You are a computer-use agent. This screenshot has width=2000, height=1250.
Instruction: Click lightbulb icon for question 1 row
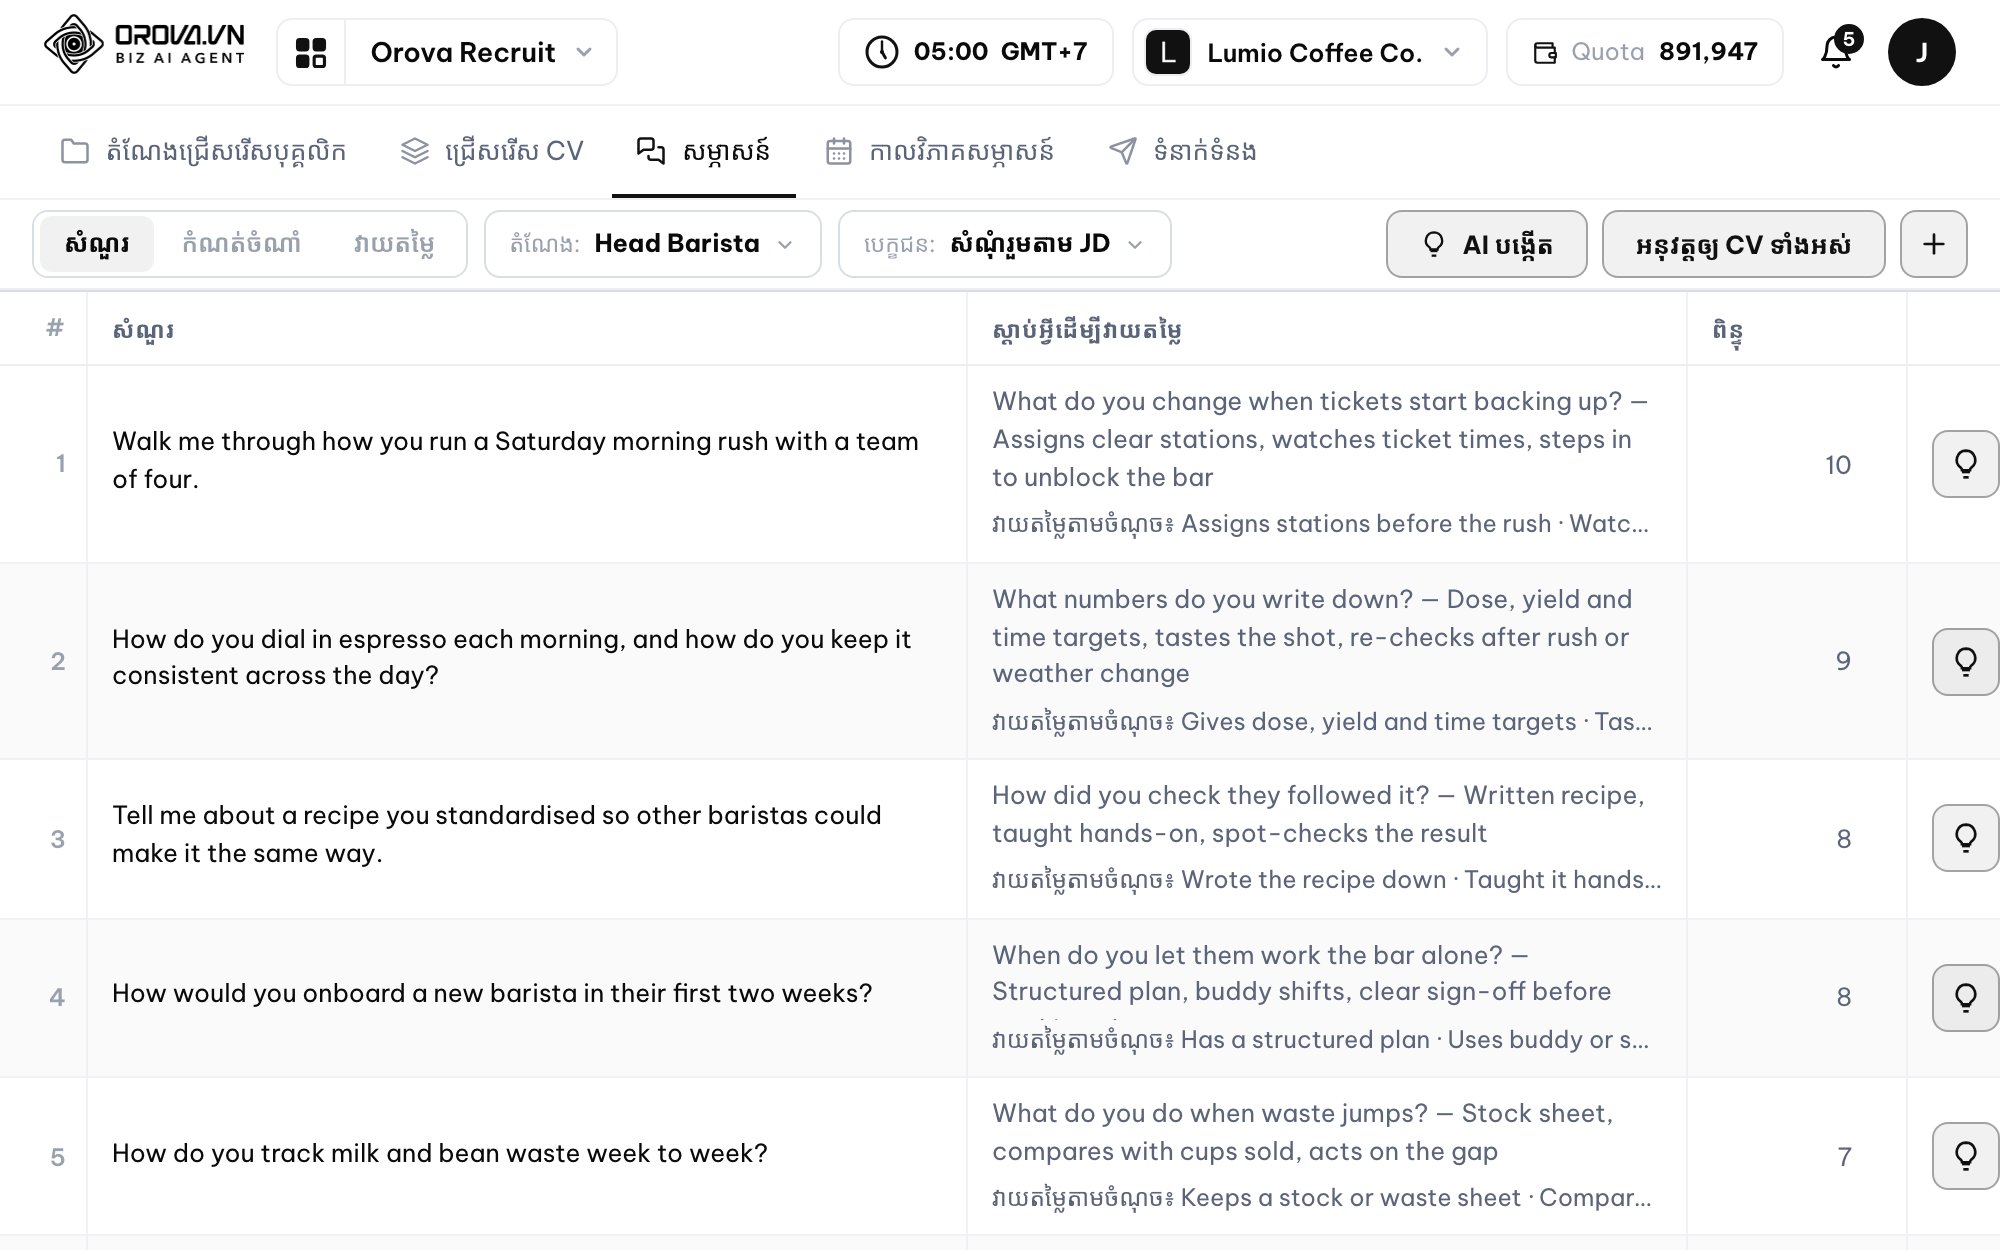[x=1965, y=464]
